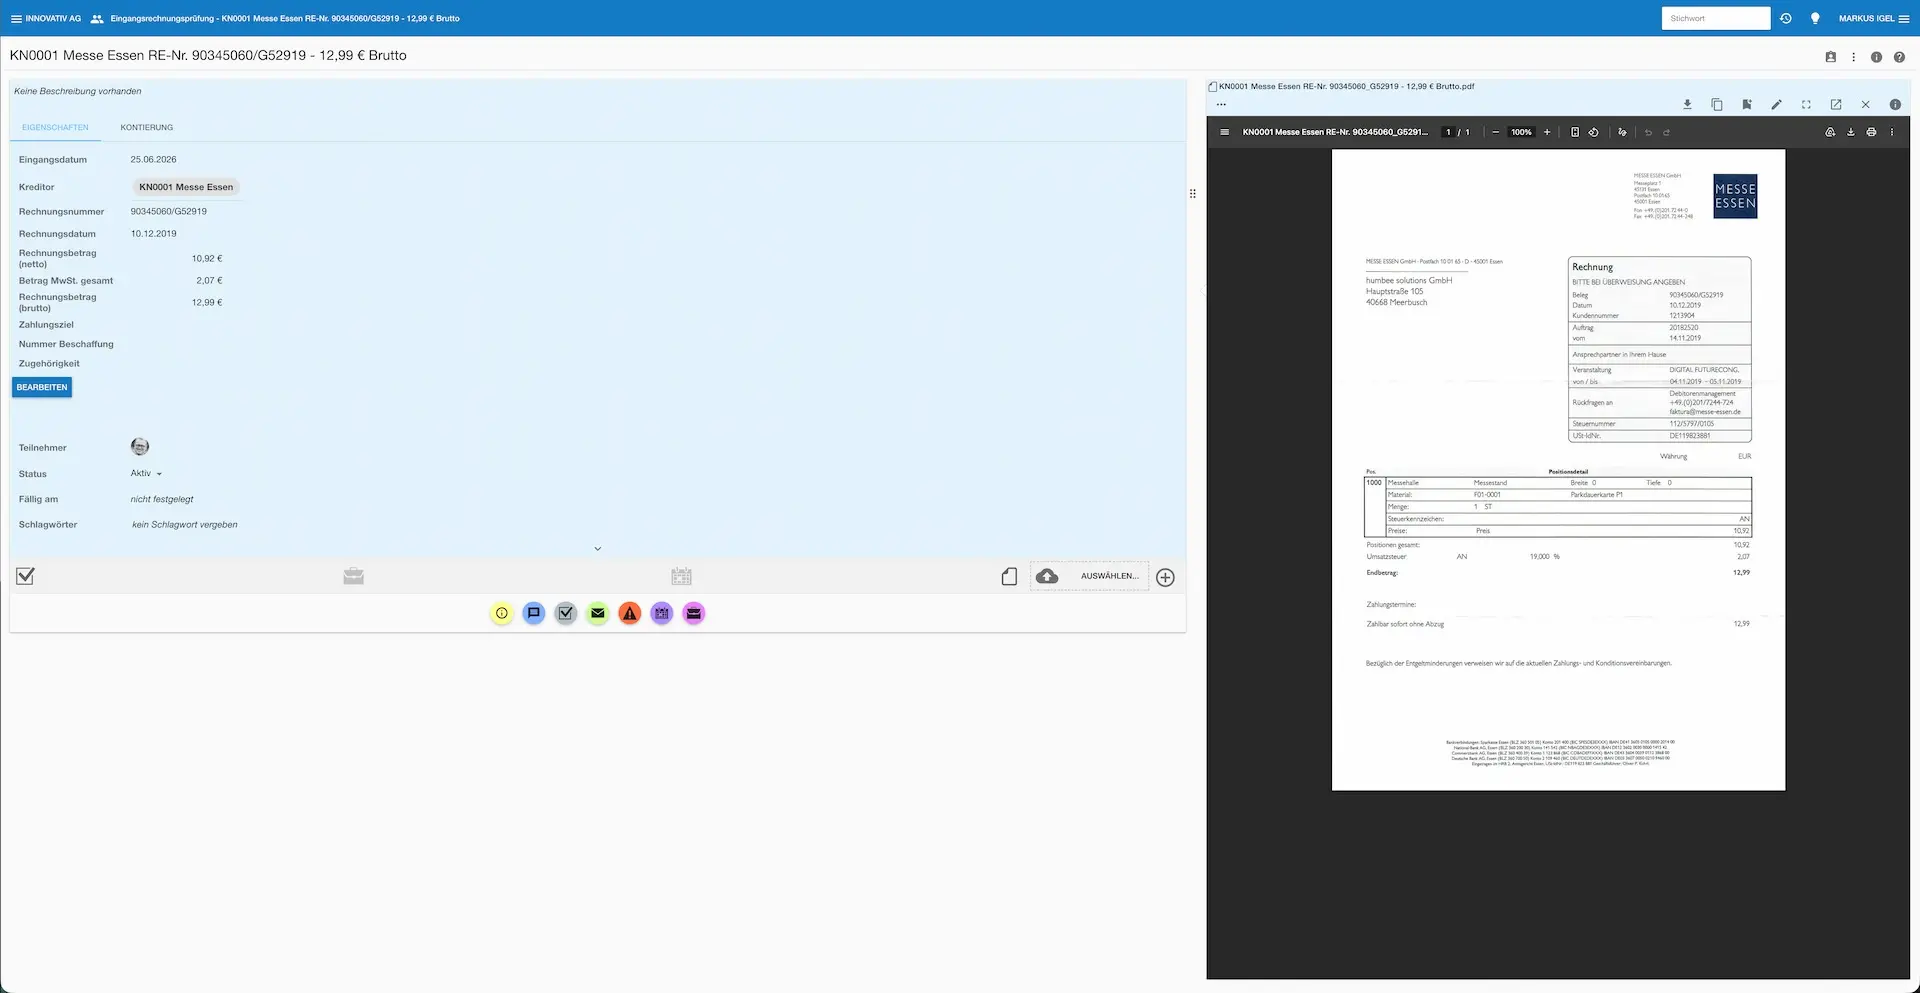
Task: Click the Eingangsdatum value 25.06.2026
Action: (153, 159)
